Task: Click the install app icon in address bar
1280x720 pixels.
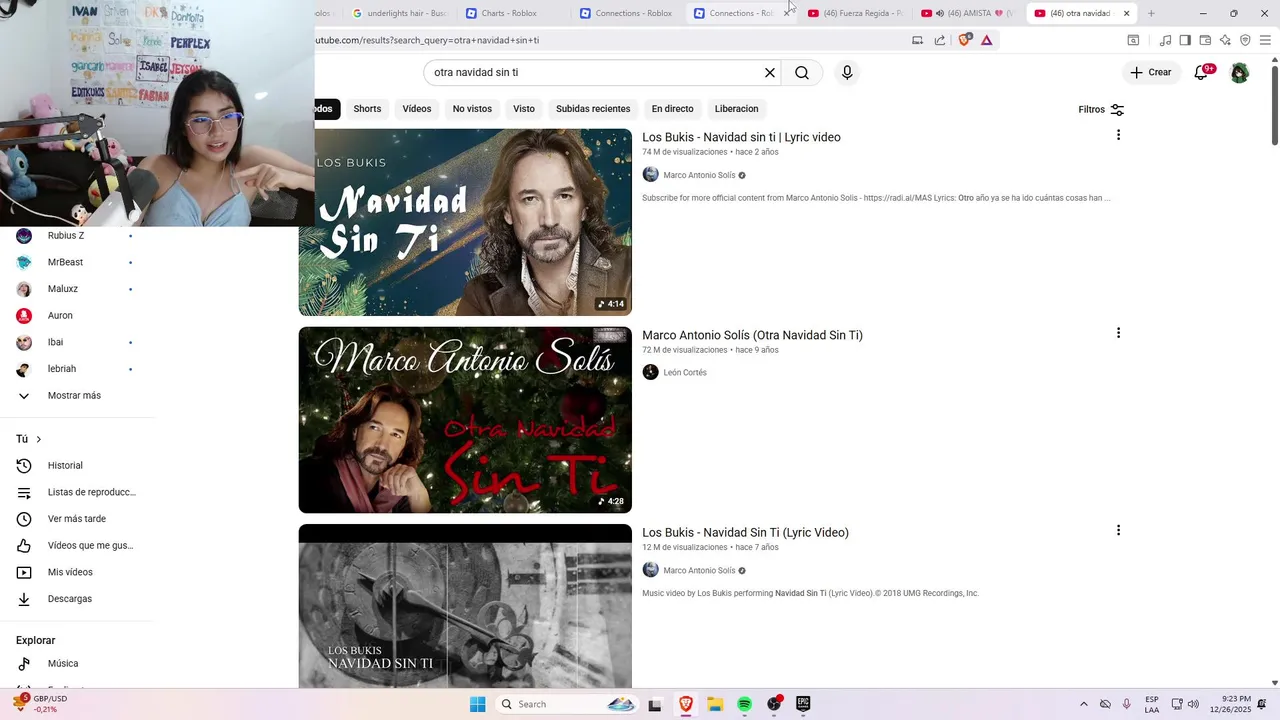Action: [917, 40]
